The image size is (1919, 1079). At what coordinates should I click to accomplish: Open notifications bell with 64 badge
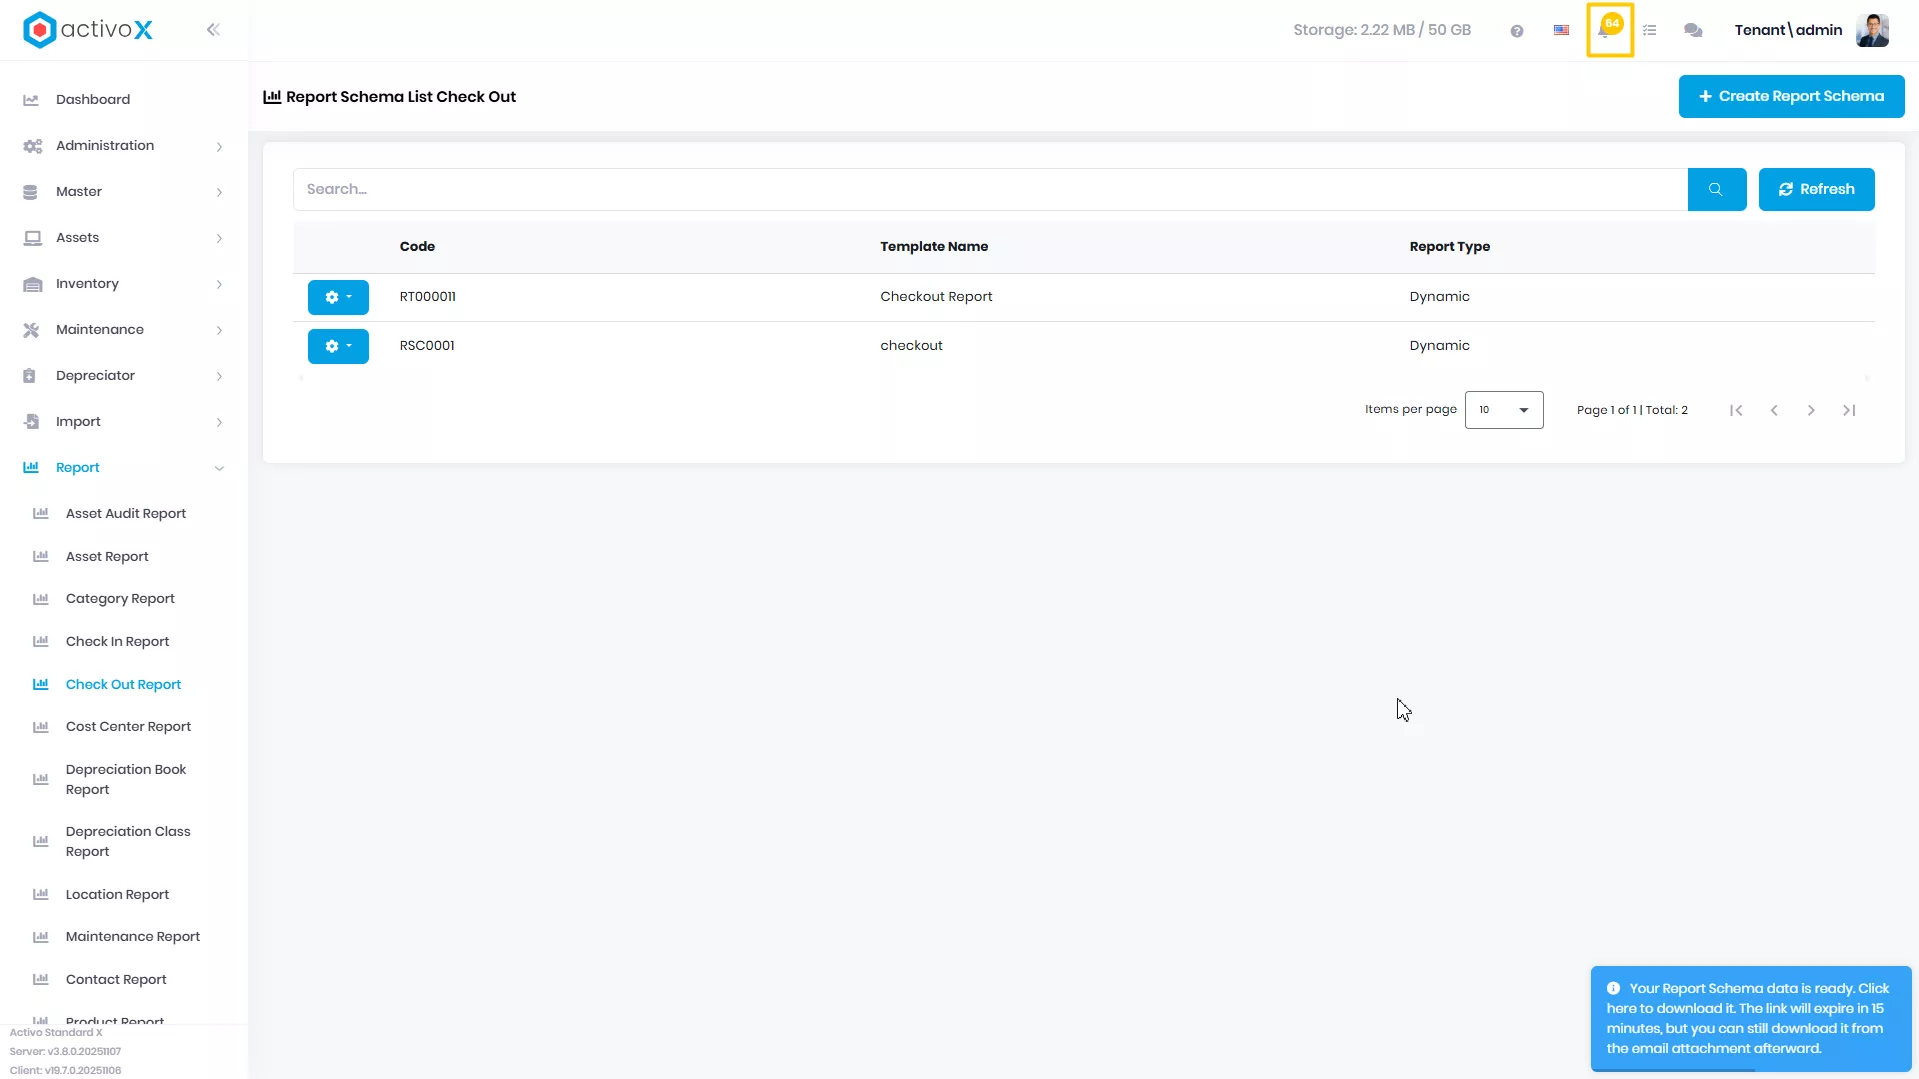(x=1609, y=29)
